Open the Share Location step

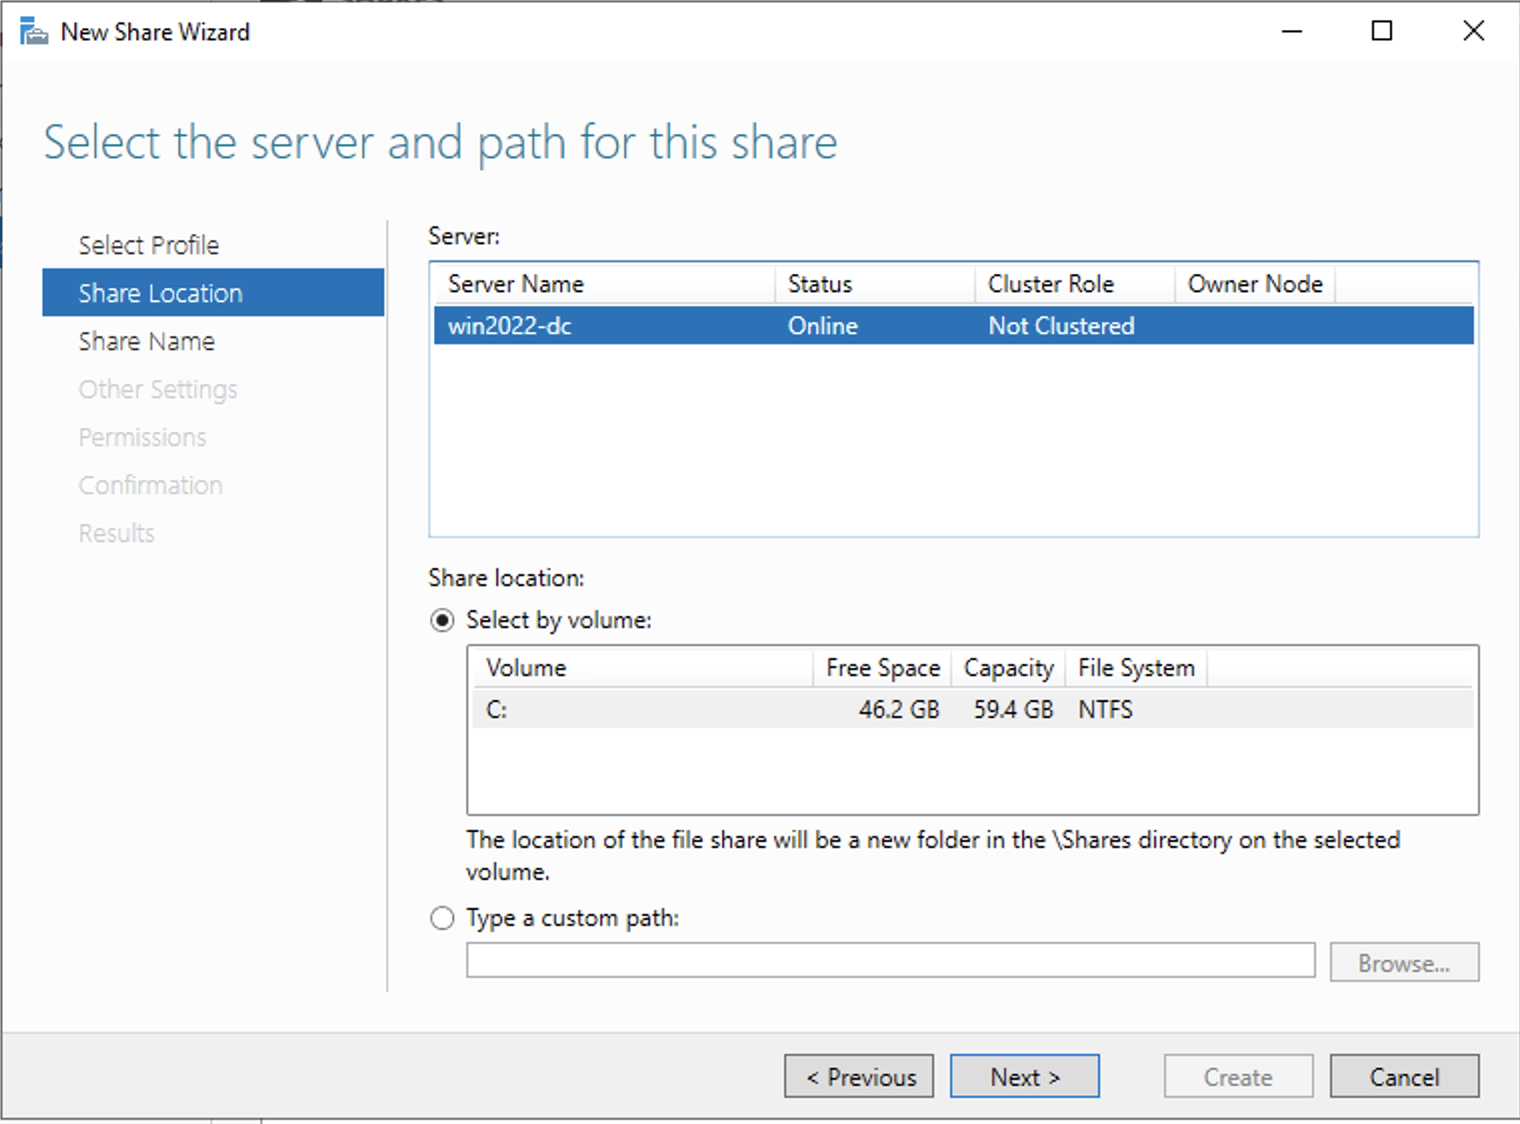[160, 293]
